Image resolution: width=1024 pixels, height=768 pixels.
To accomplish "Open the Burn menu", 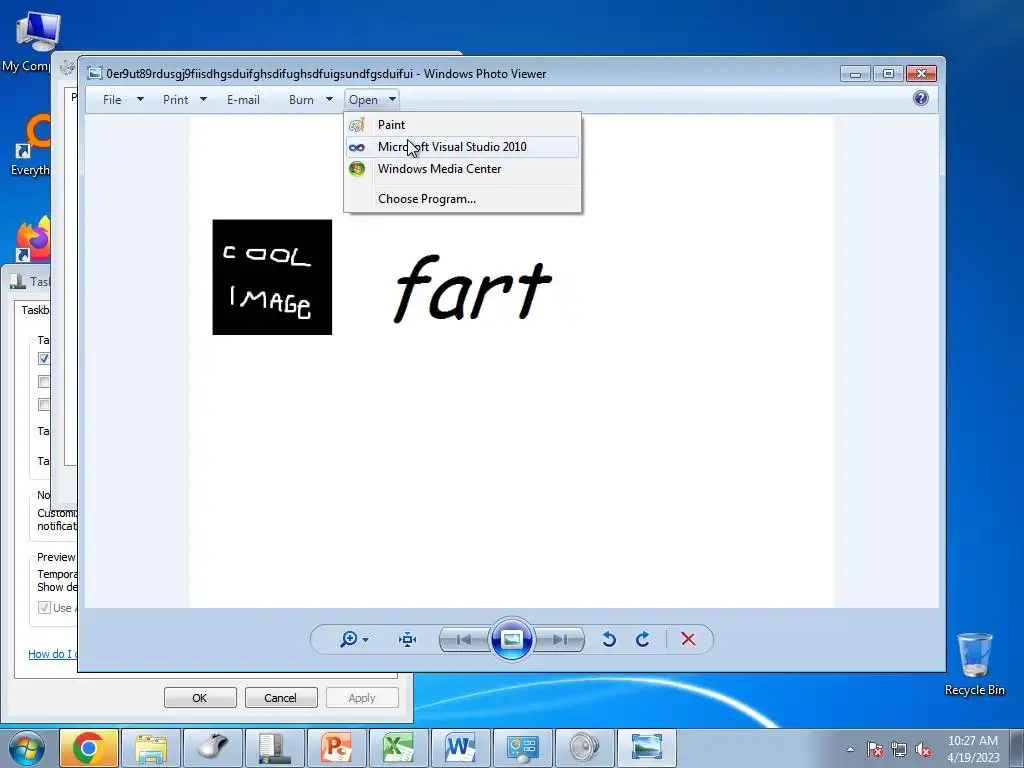I will pyautogui.click(x=301, y=100).
